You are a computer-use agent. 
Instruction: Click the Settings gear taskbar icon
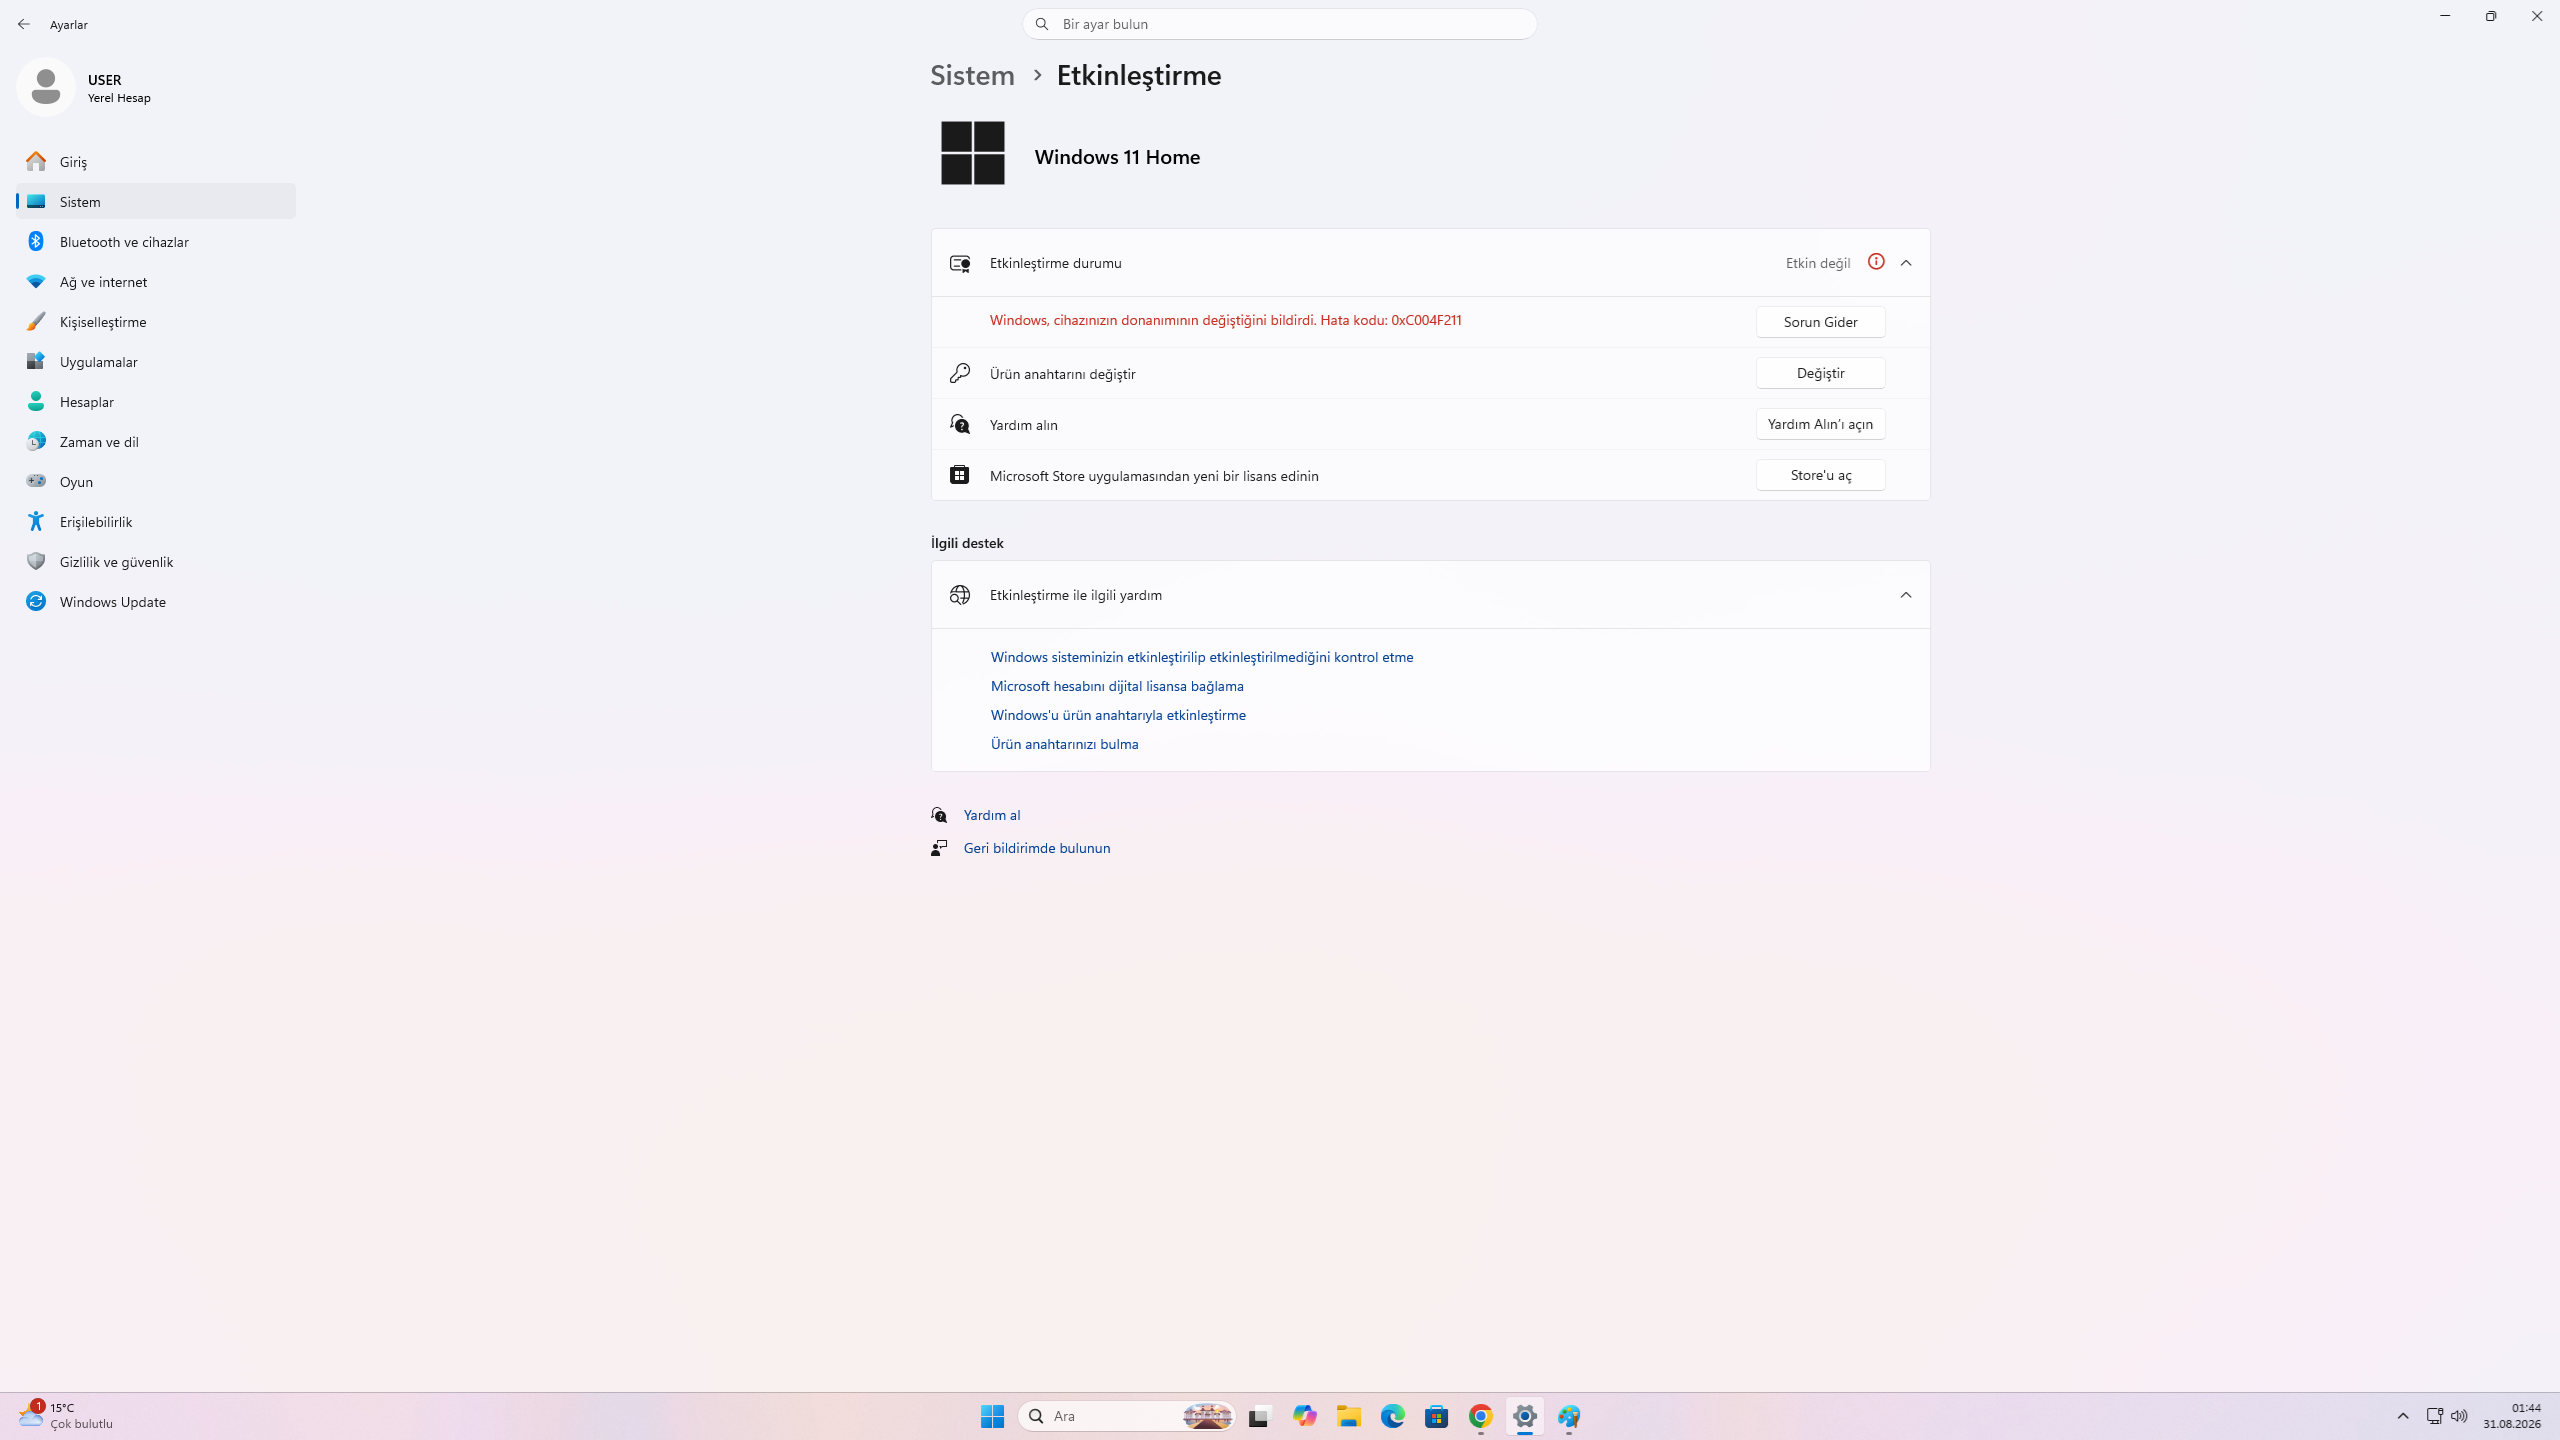[1525, 1416]
